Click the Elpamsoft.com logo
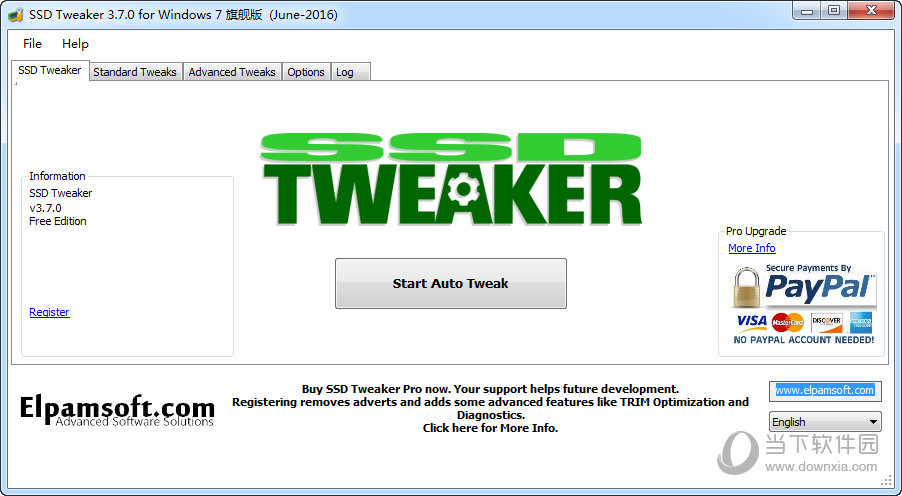 coord(117,410)
